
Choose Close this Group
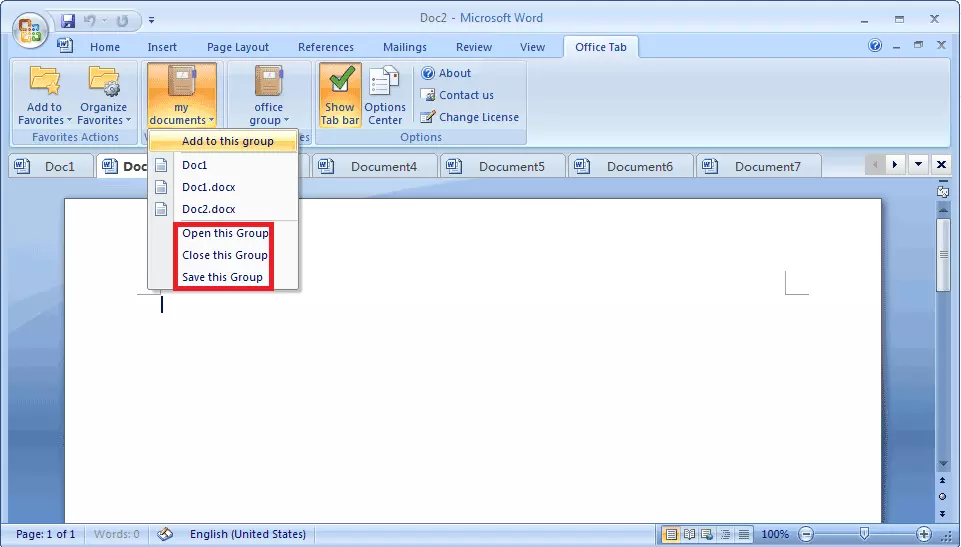[x=225, y=255]
